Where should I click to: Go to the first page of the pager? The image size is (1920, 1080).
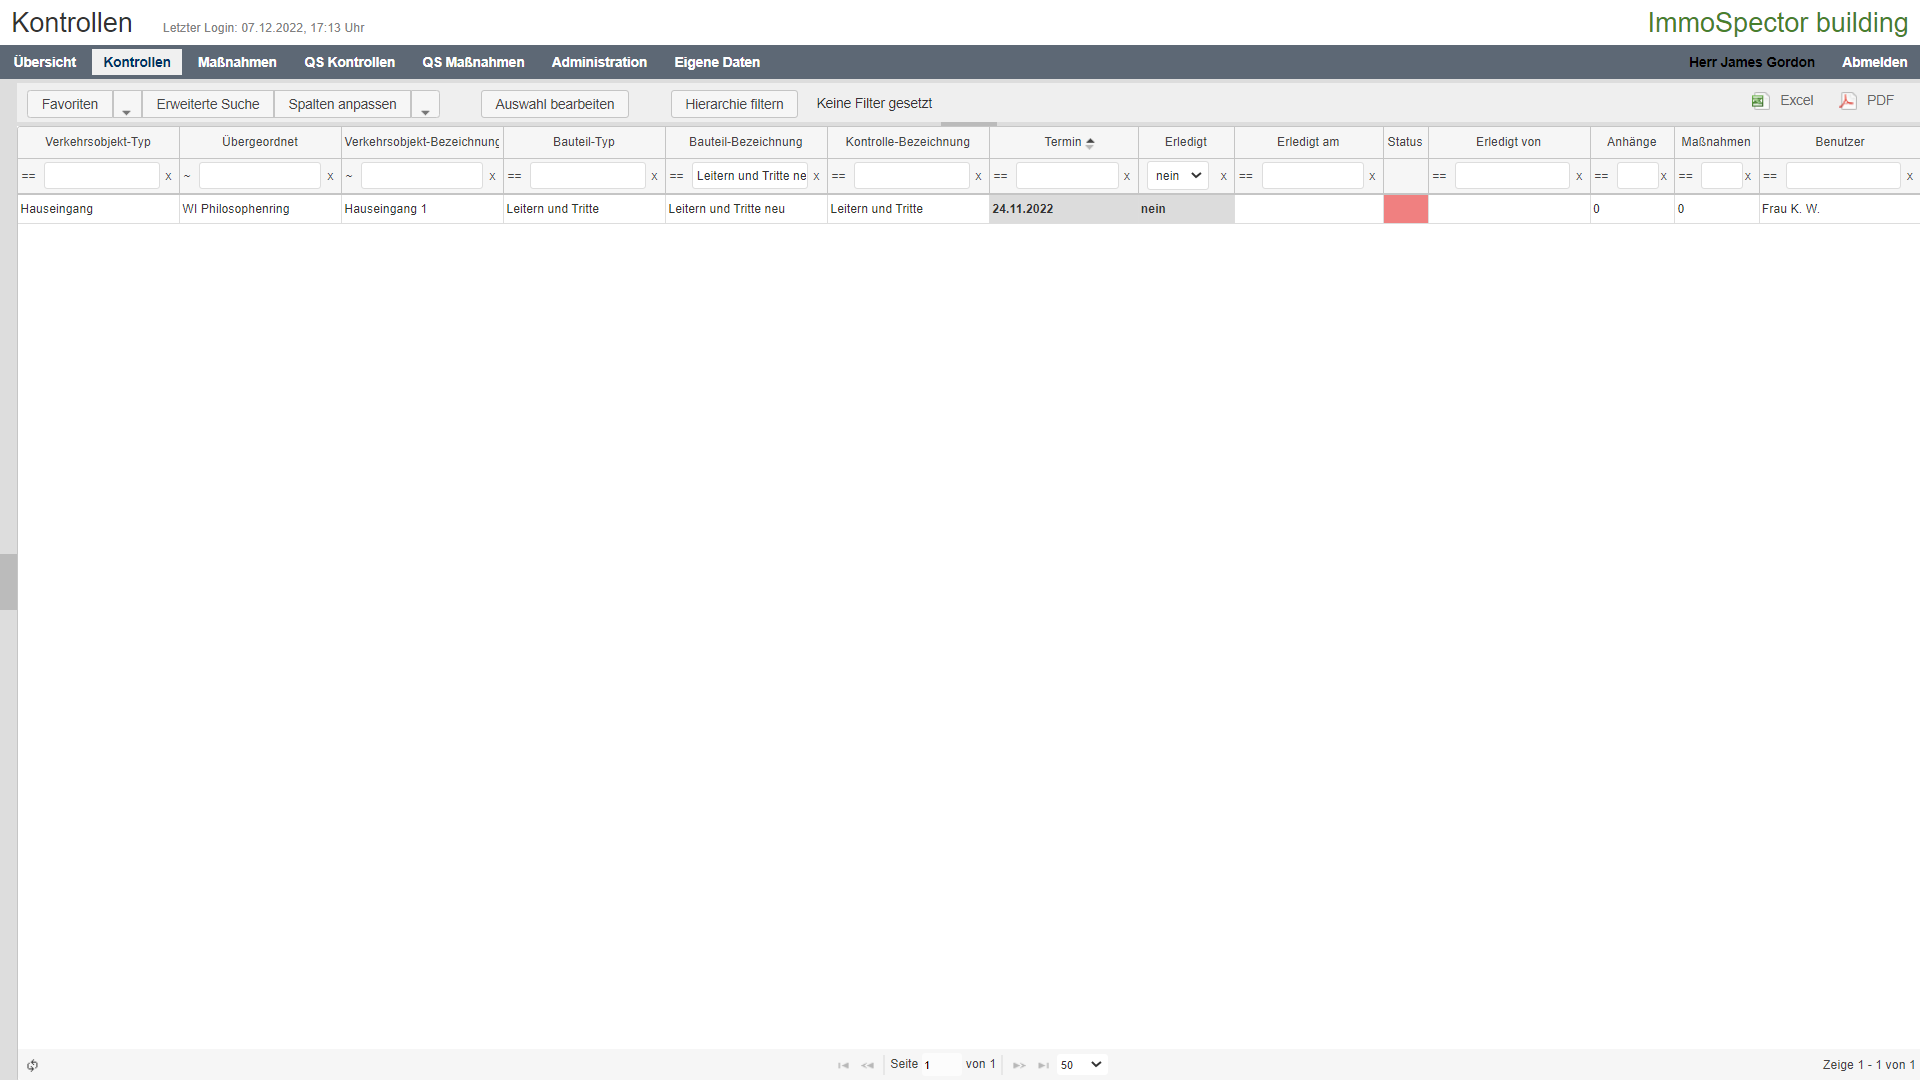click(843, 1065)
